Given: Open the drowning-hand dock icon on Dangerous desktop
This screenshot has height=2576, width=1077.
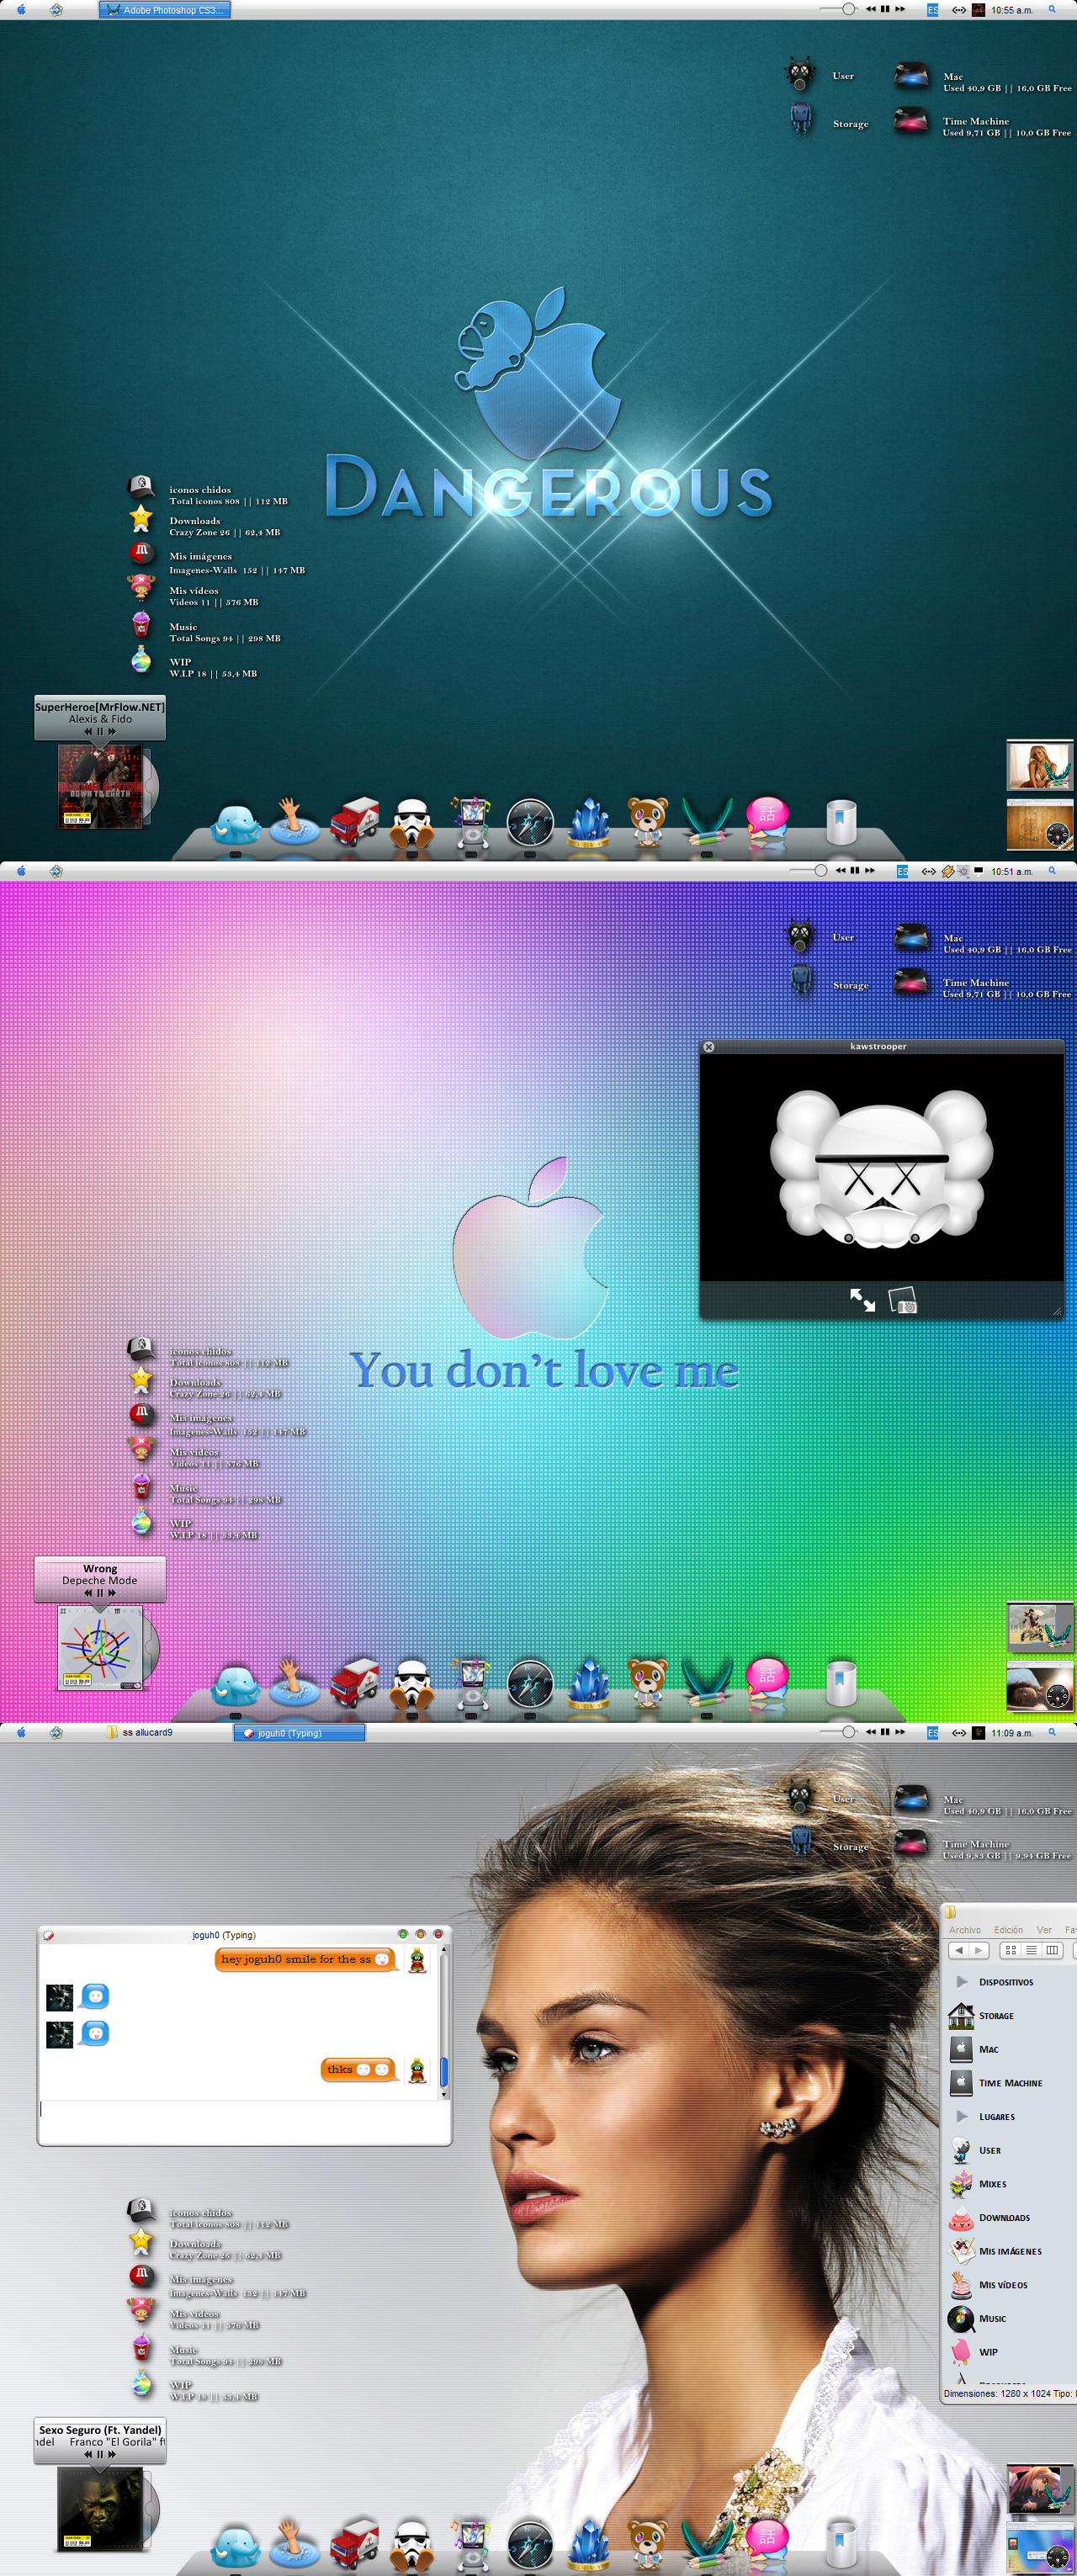Looking at the screenshot, I should (294, 822).
